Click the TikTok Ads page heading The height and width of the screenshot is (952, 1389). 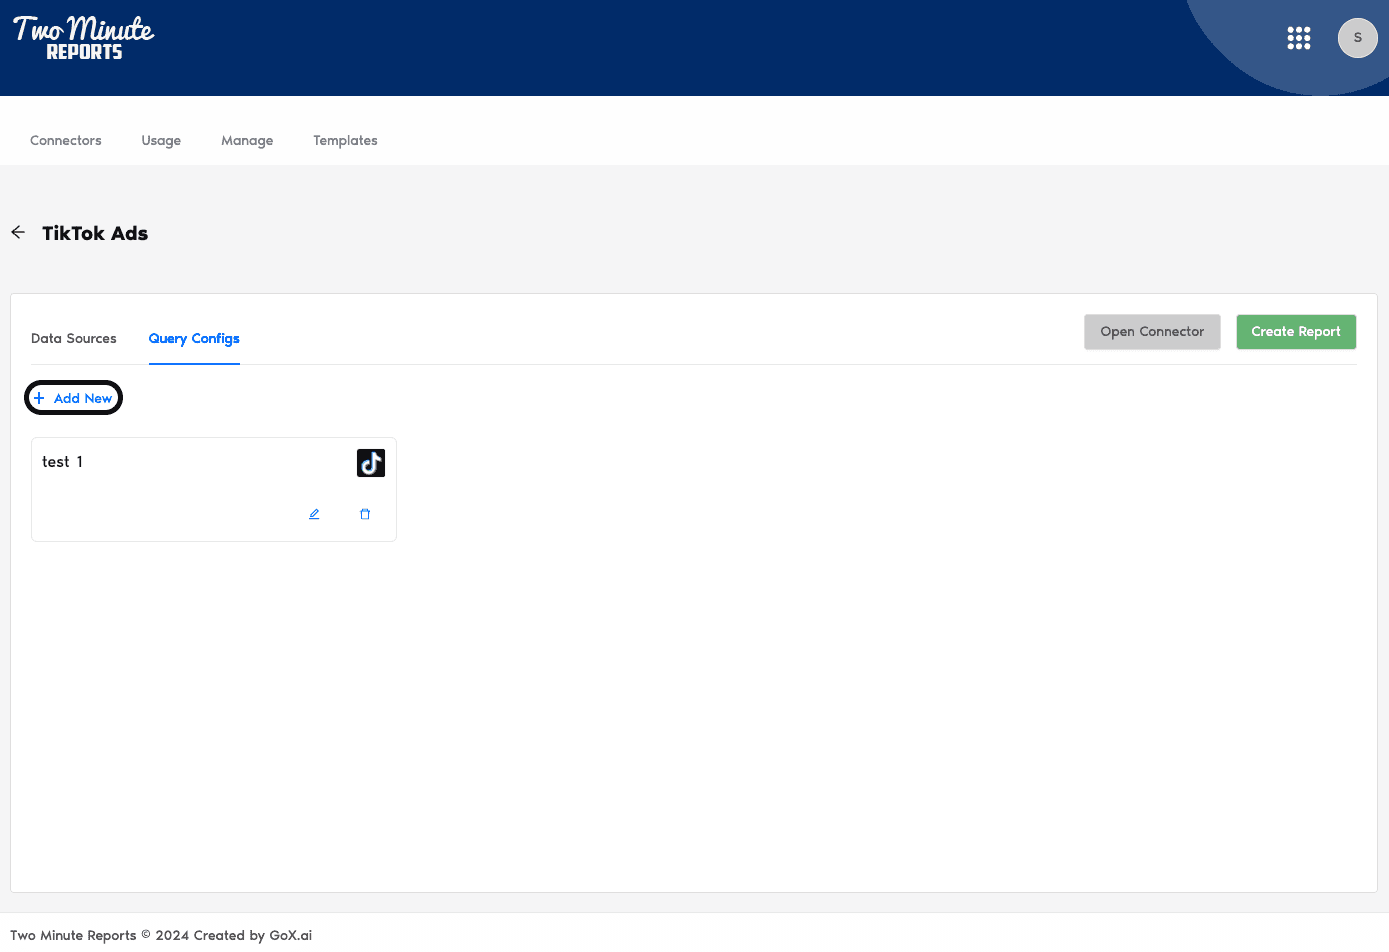pos(95,233)
